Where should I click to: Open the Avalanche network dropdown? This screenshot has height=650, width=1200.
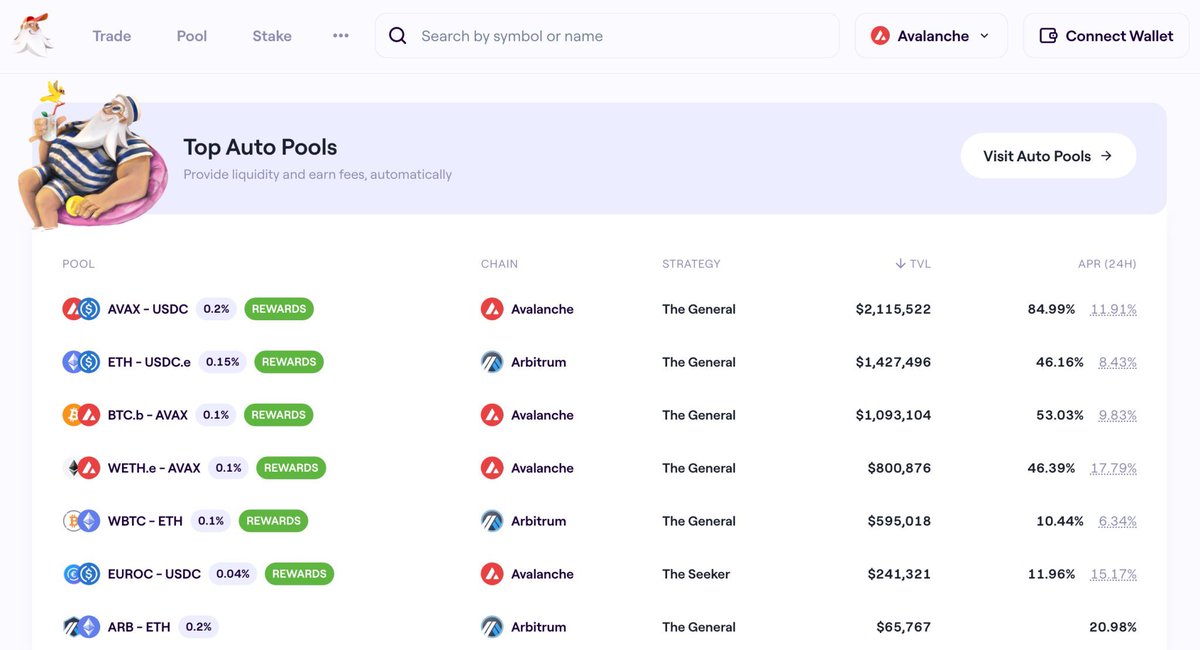click(x=931, y=36)
